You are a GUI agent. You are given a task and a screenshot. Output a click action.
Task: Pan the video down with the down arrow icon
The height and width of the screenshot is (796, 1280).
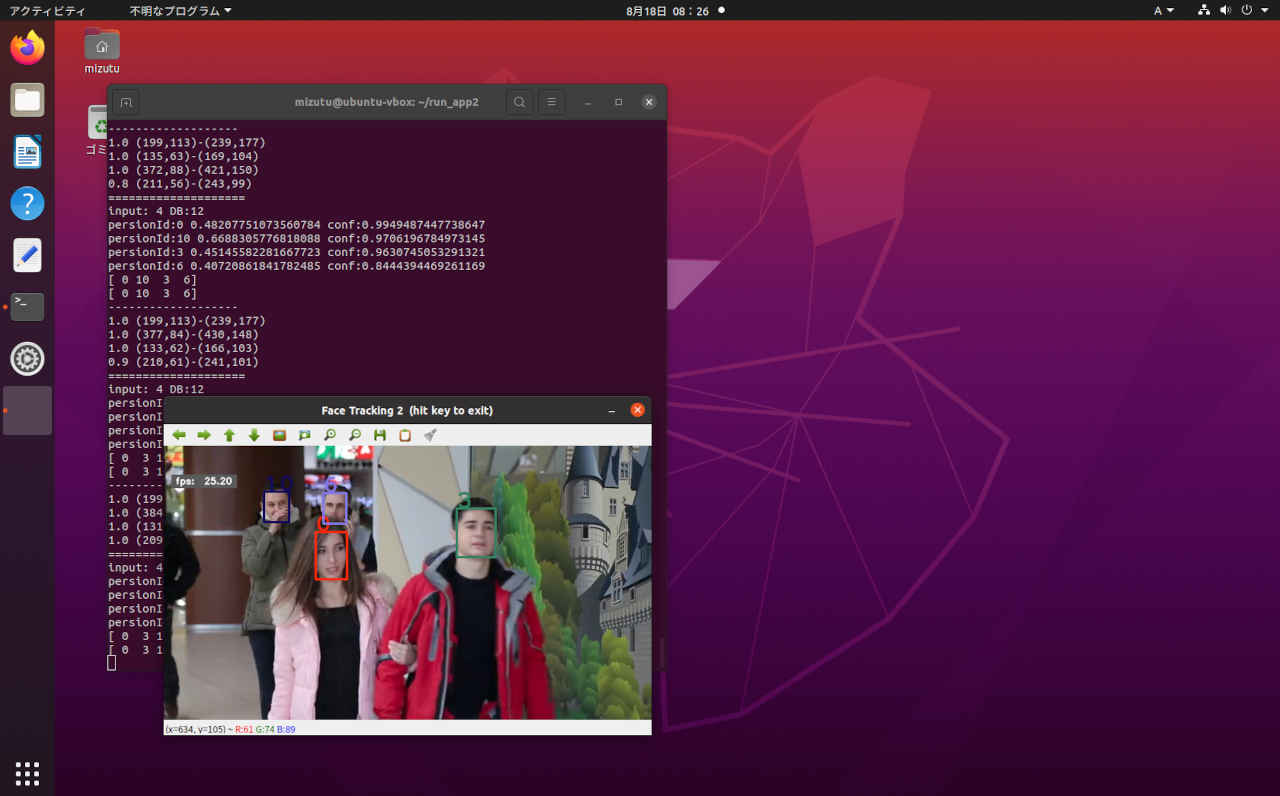pyautogui.click(x=253, y=435)
